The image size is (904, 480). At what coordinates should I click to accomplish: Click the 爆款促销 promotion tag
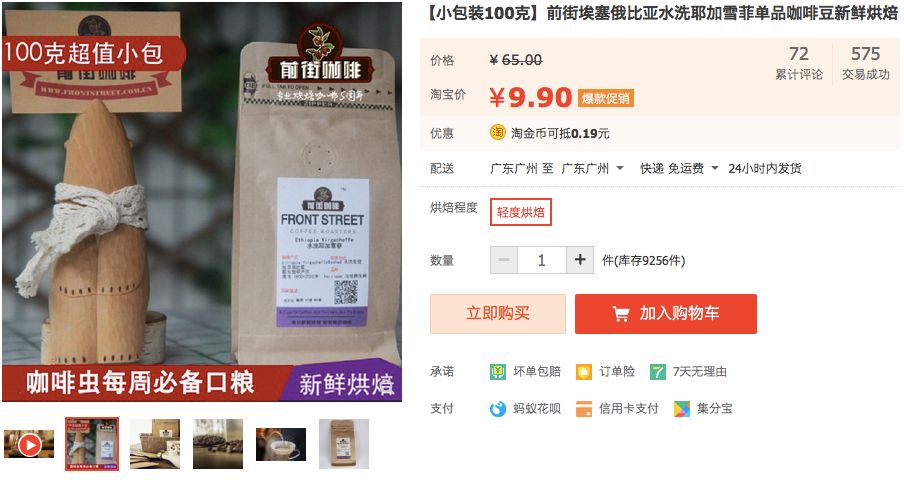point(605,99)
